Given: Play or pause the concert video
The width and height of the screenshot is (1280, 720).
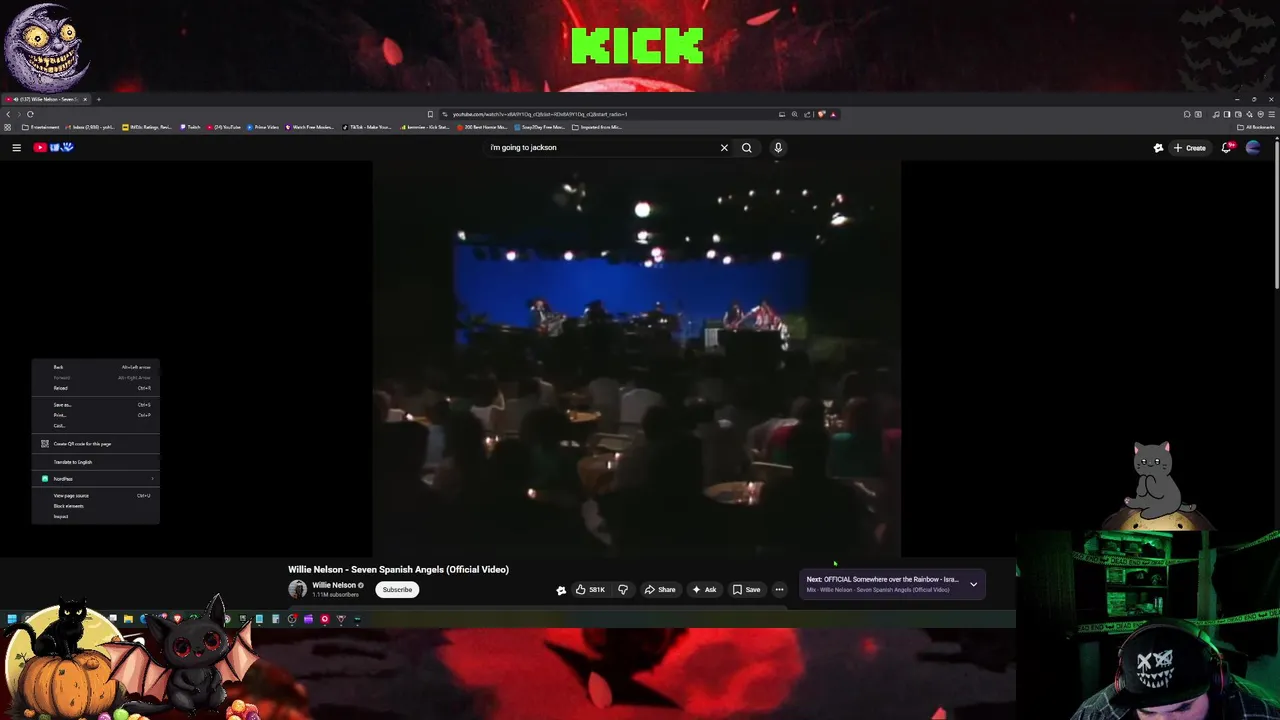Looking at the screenshot, I should coord(637,359).
